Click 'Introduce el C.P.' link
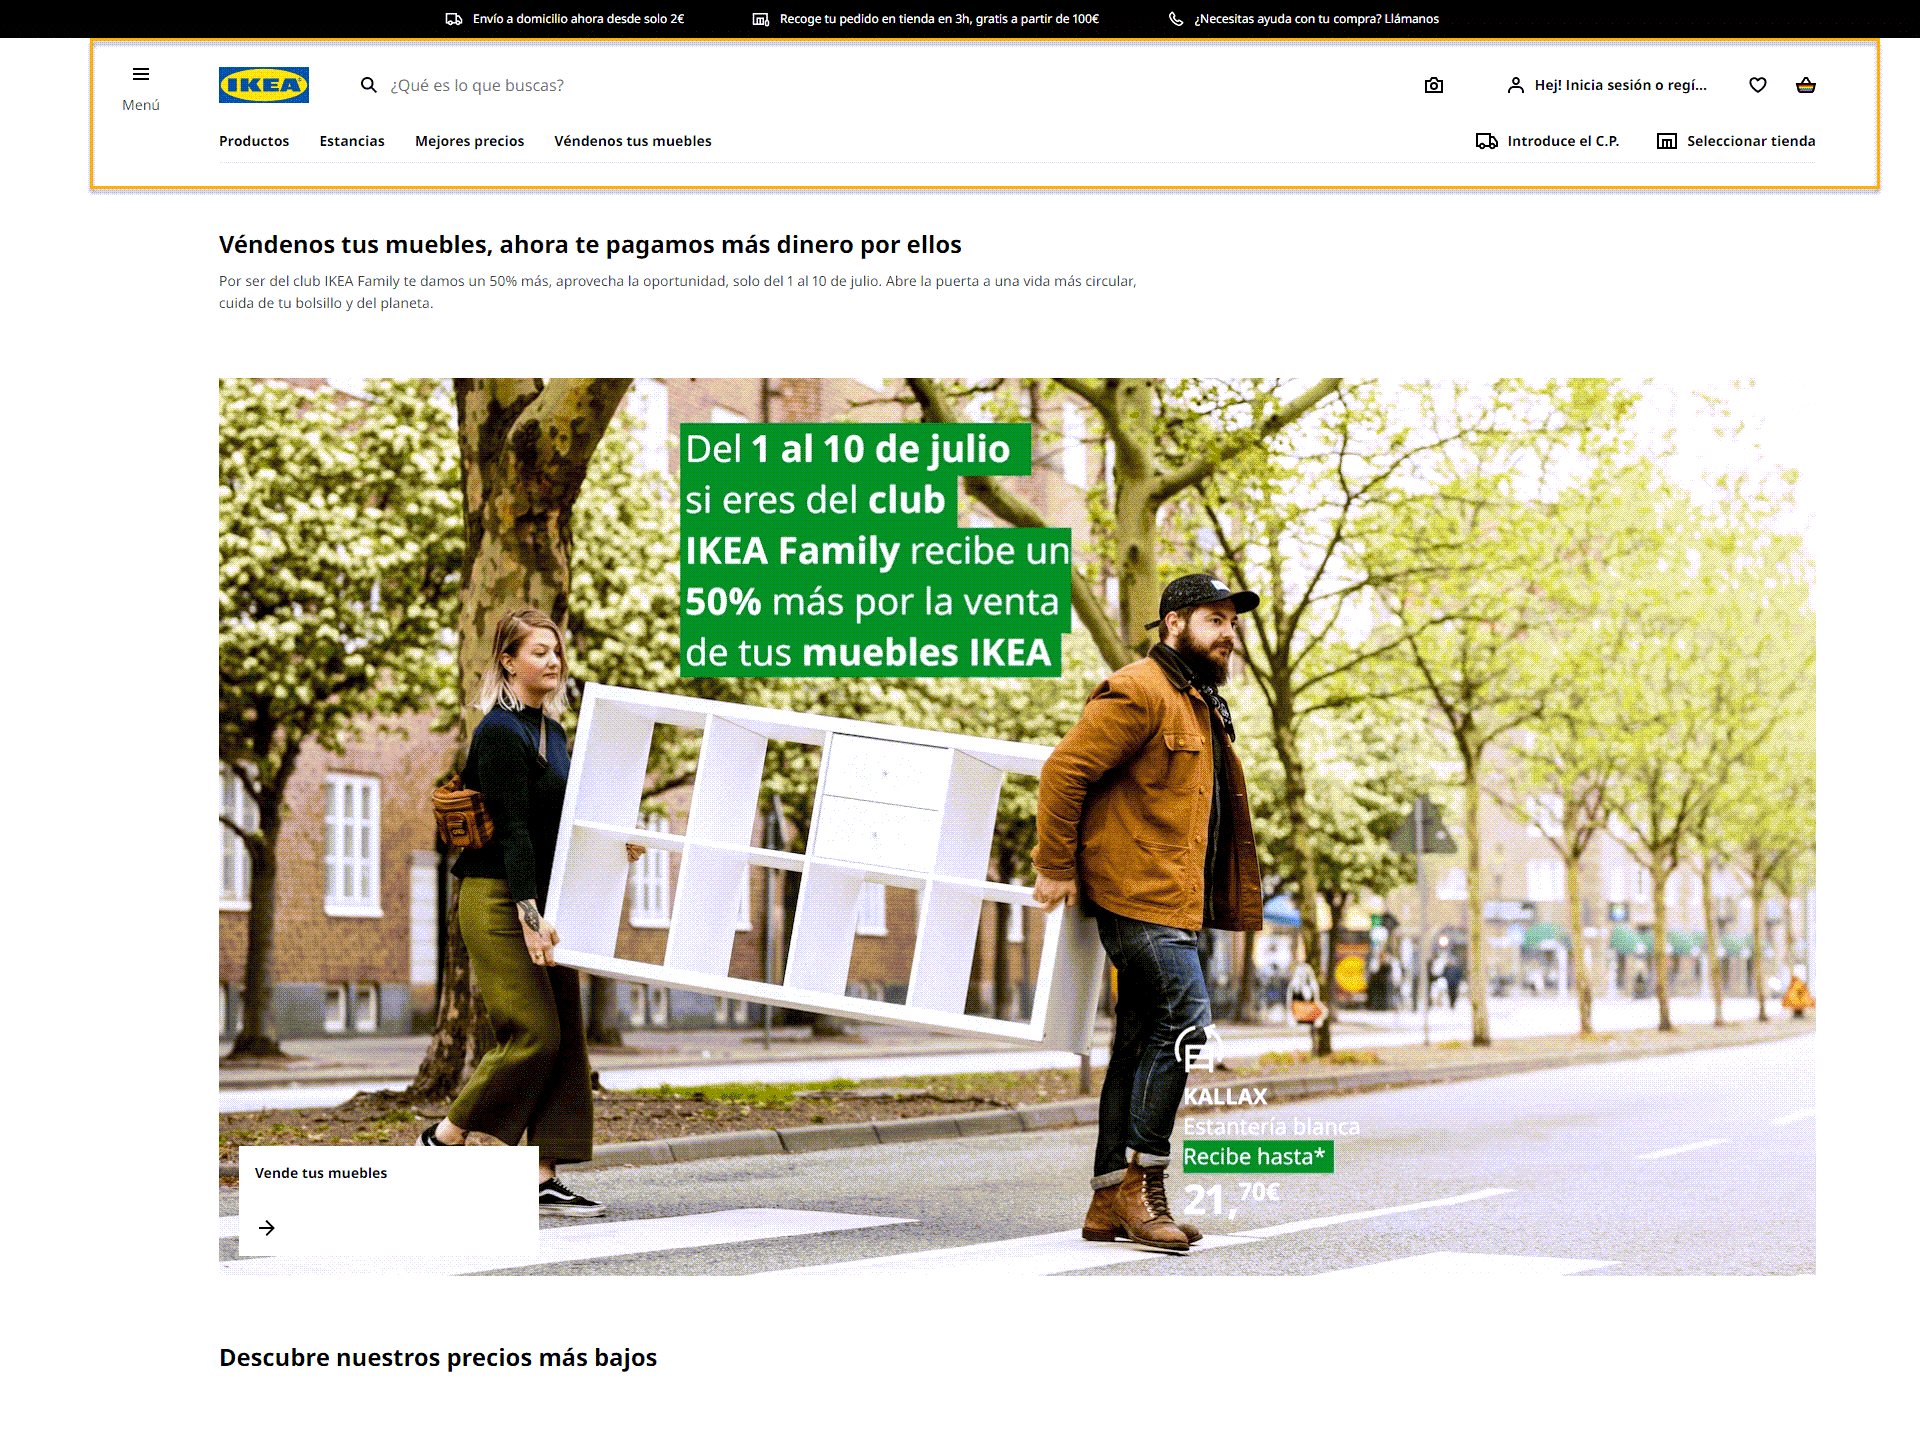The width and height of the screenshot is (1920, 1430). 1563,141
